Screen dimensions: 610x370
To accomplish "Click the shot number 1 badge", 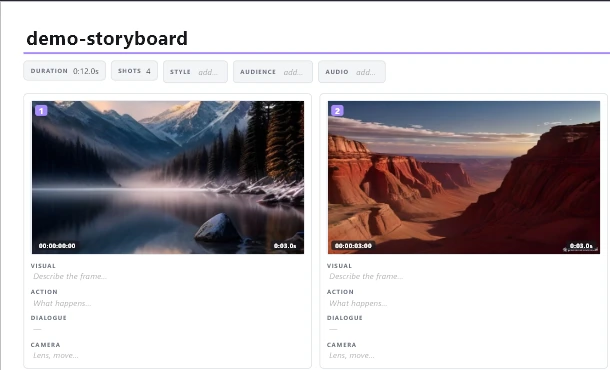I will pyautogui.click(x=41, y=110).
